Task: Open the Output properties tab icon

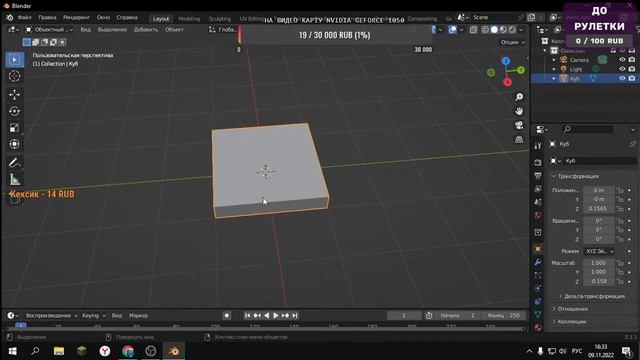Action: [538, 176]
